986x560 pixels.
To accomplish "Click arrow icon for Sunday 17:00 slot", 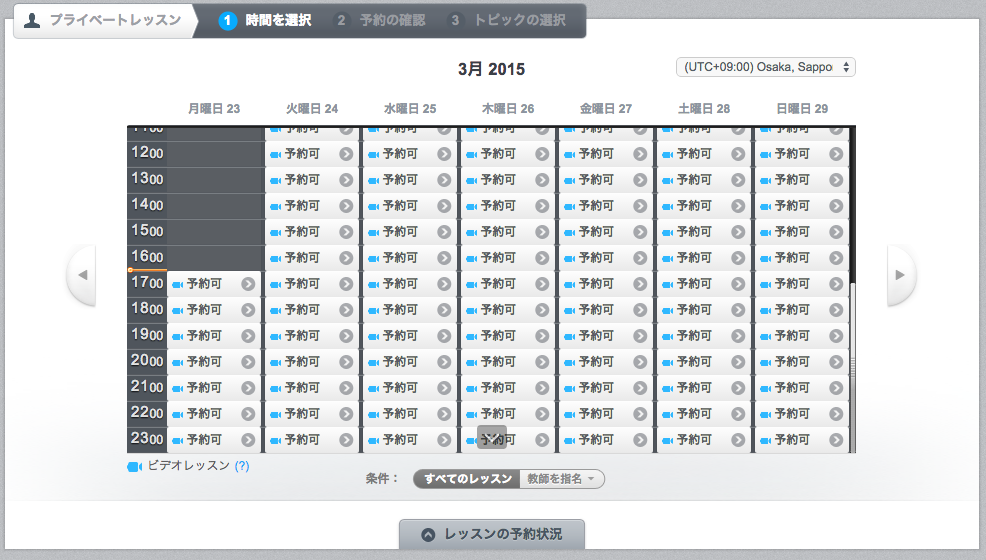I will 836,284.
